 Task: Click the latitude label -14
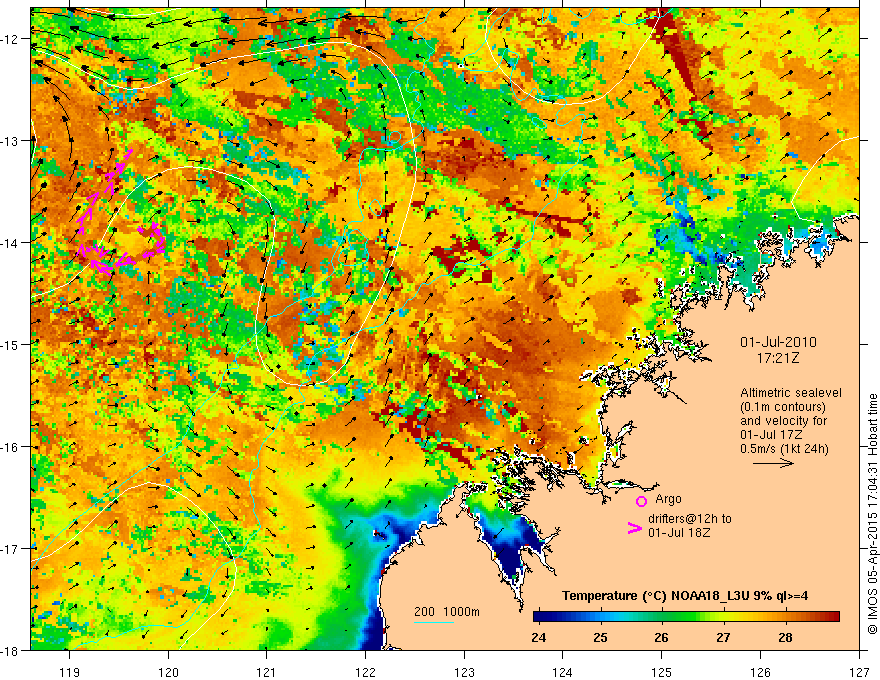tap(11, 243)
